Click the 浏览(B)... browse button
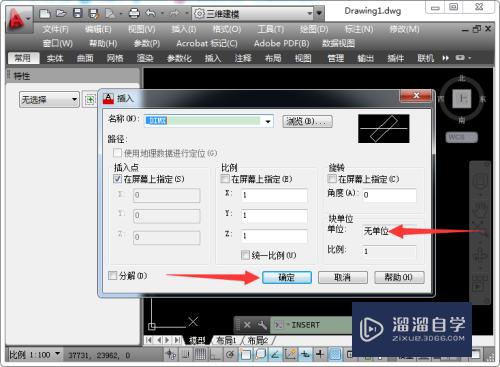Image resolution: width=500 pixels, height=367 pixels. [307, 121]
